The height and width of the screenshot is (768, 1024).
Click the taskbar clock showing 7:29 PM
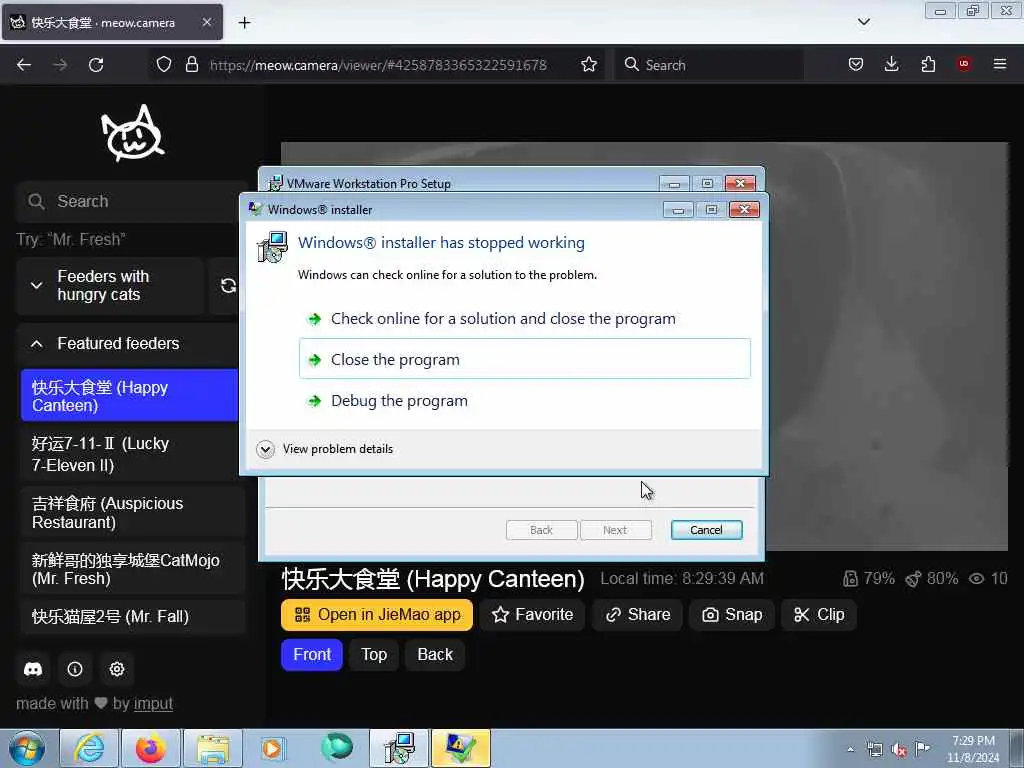coord(973,749)
